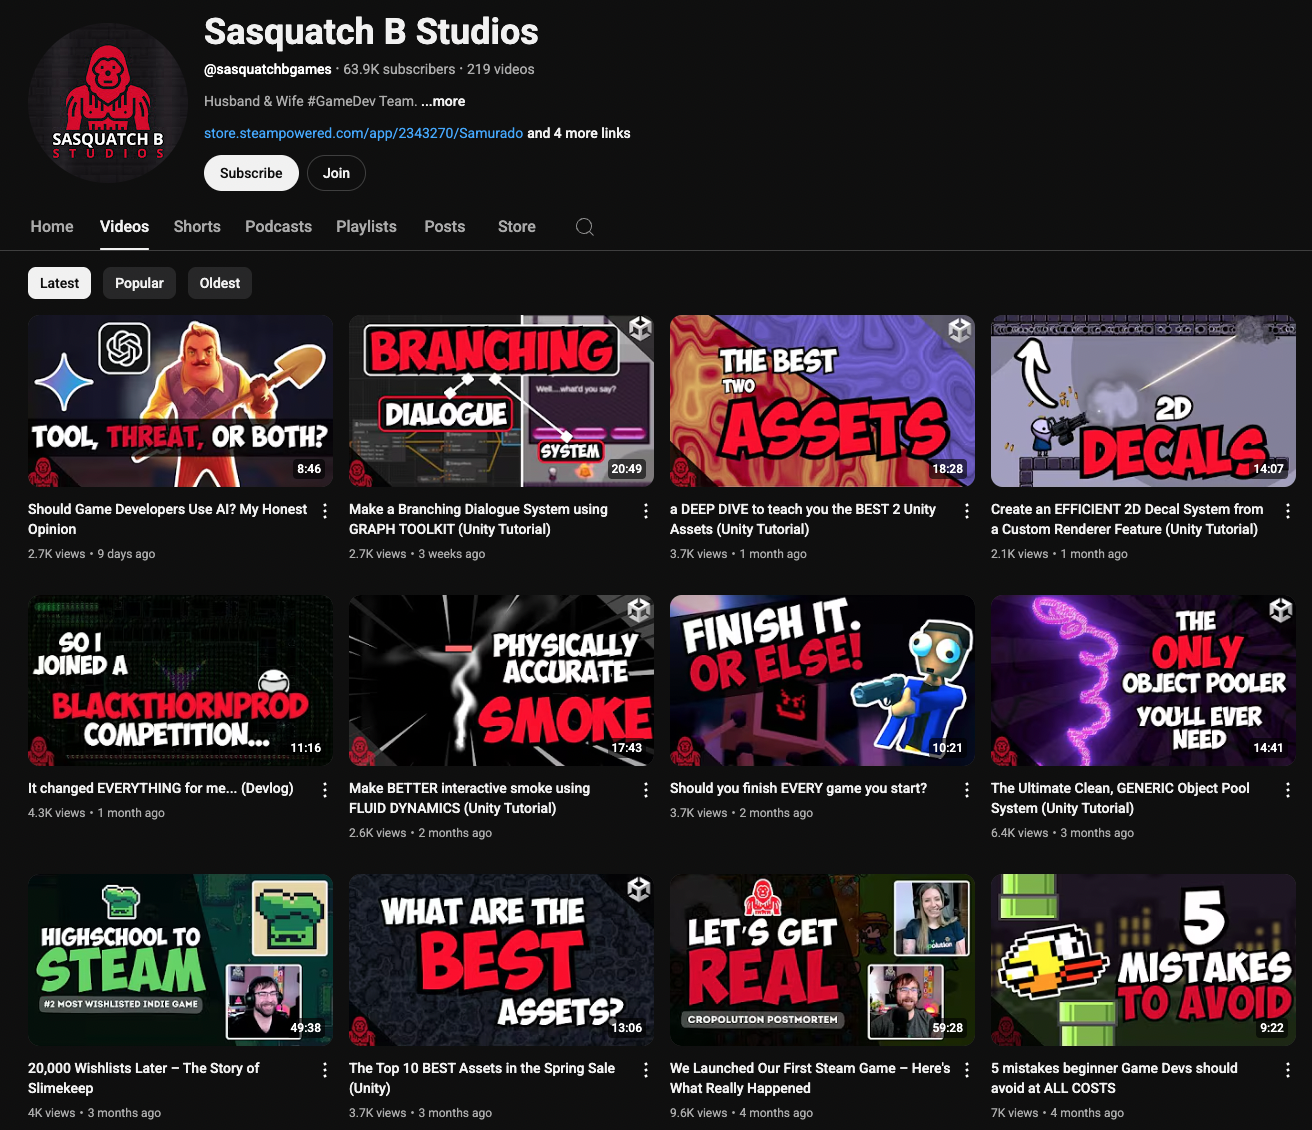Play the 'Finish It, Or Else!' thumbnail

pyautogui.click(x=822, y=681)
